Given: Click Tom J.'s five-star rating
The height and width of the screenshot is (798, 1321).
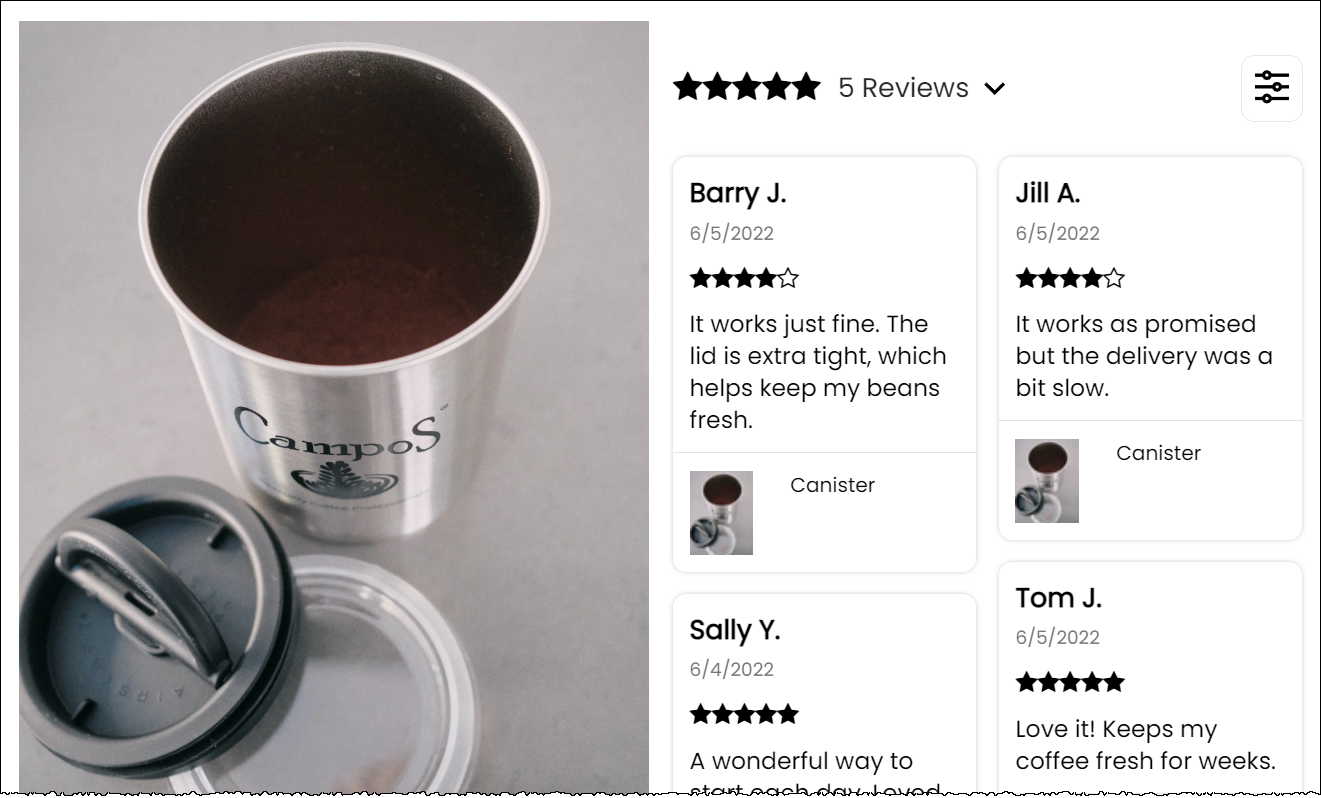Looking at the screenshot, I should 1070,682.
